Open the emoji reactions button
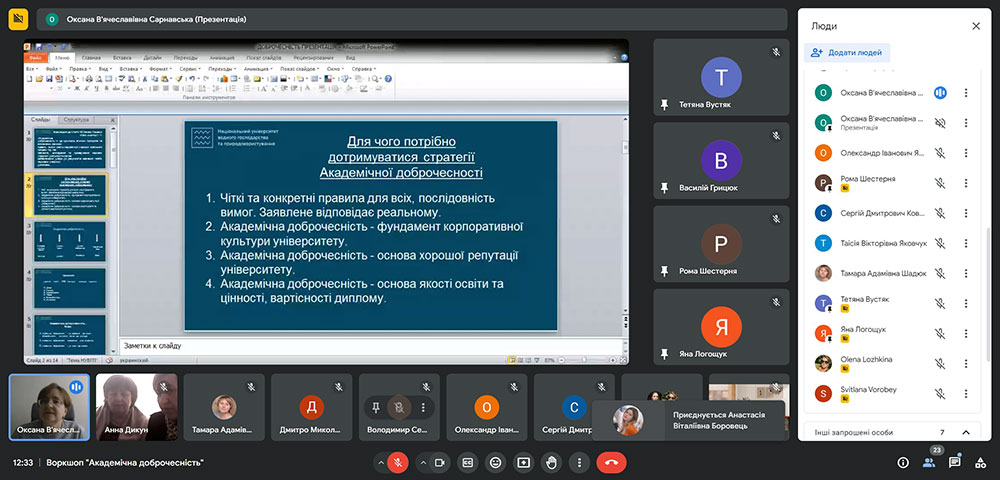The width and height of the screenshot is (1000, 480). [495, 463]
